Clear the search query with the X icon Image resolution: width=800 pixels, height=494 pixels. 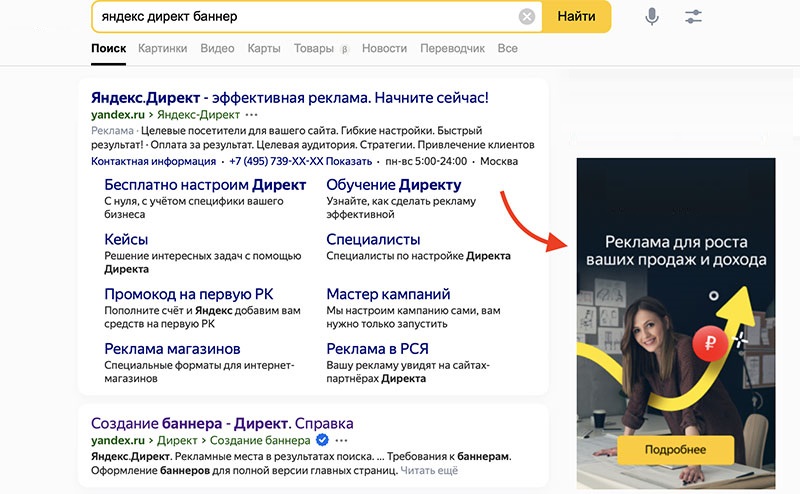pyautogui.click(x=527, y=17)
